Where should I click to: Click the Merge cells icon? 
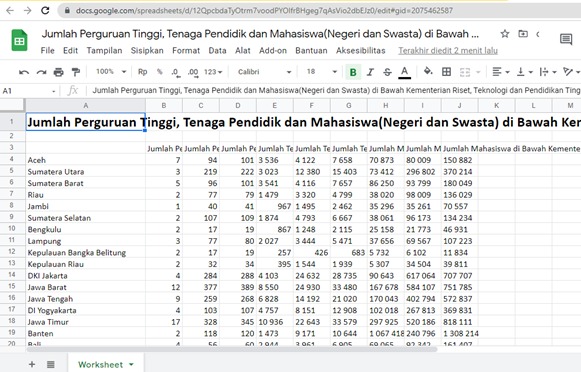point(465,72)
